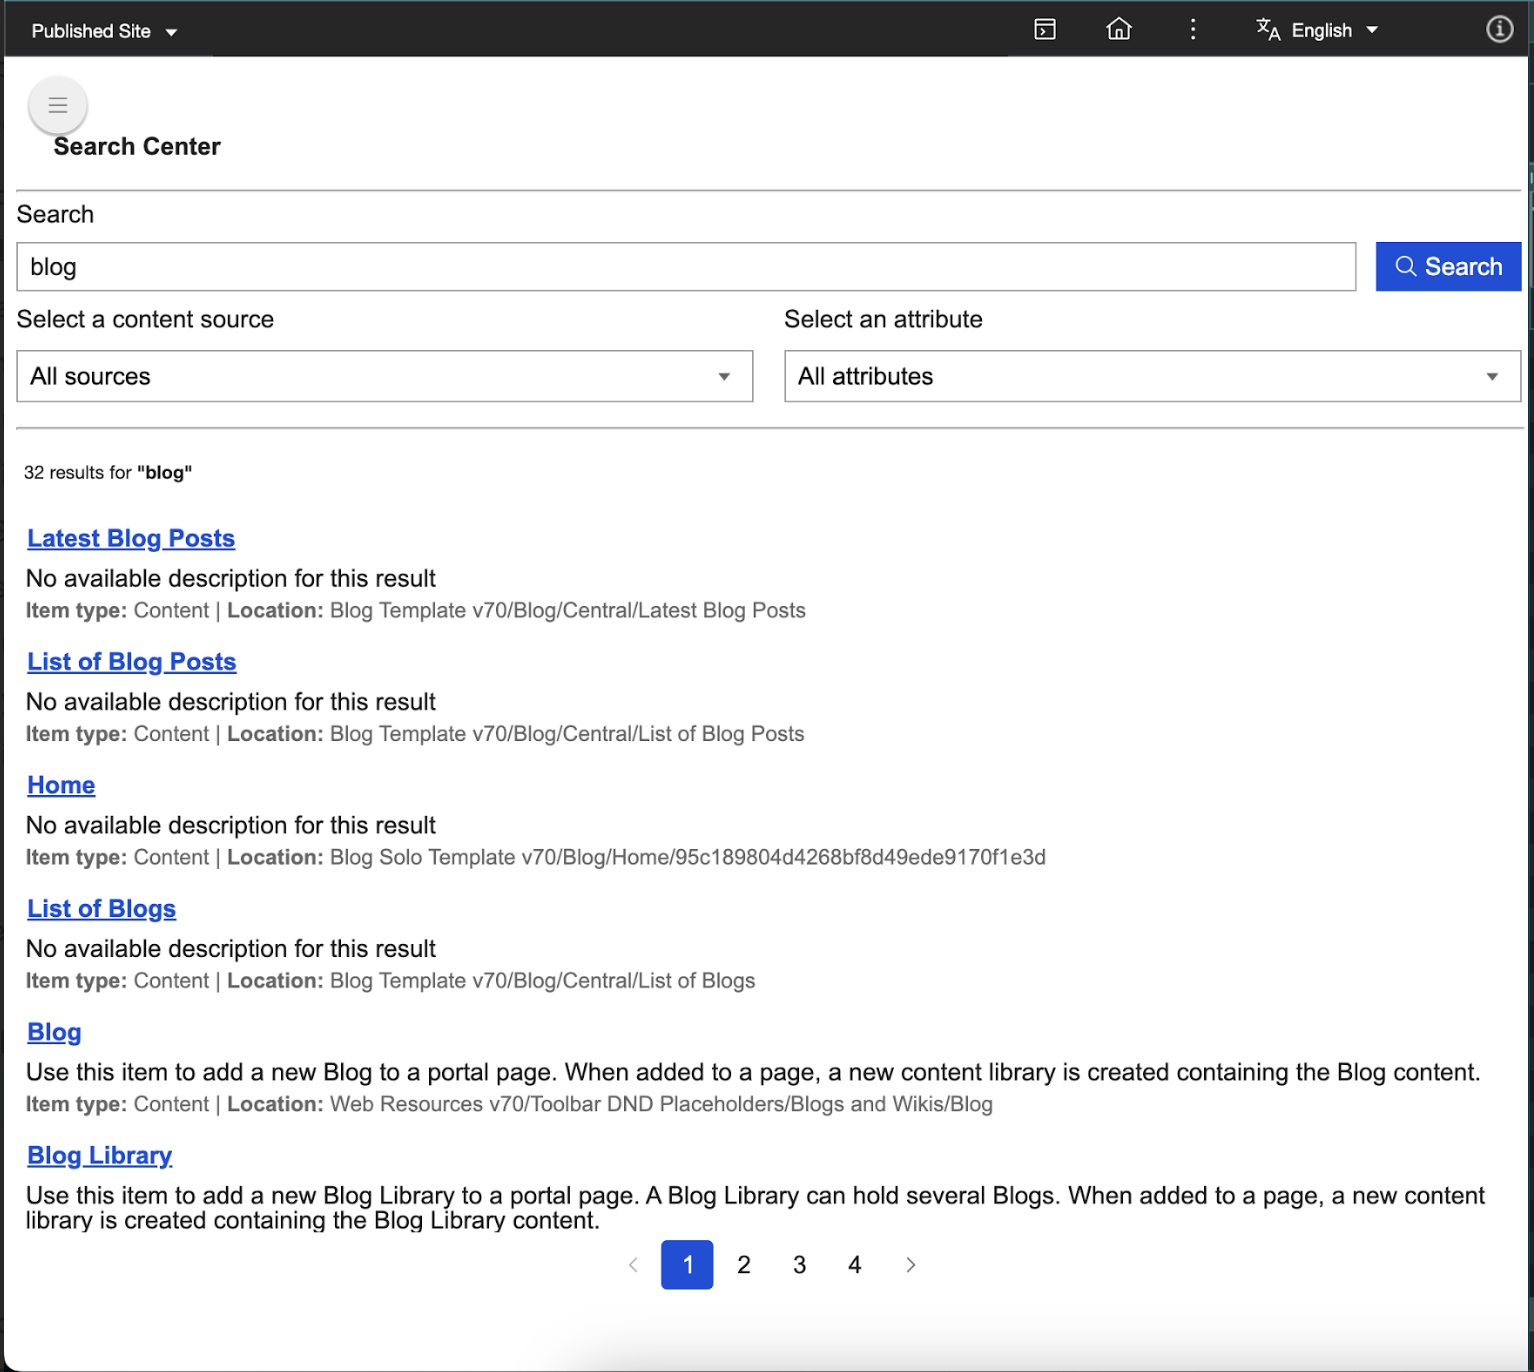Open the information icon at top right
The width and height of the screenshot is (1534, 1372).
pos(1499,29)
